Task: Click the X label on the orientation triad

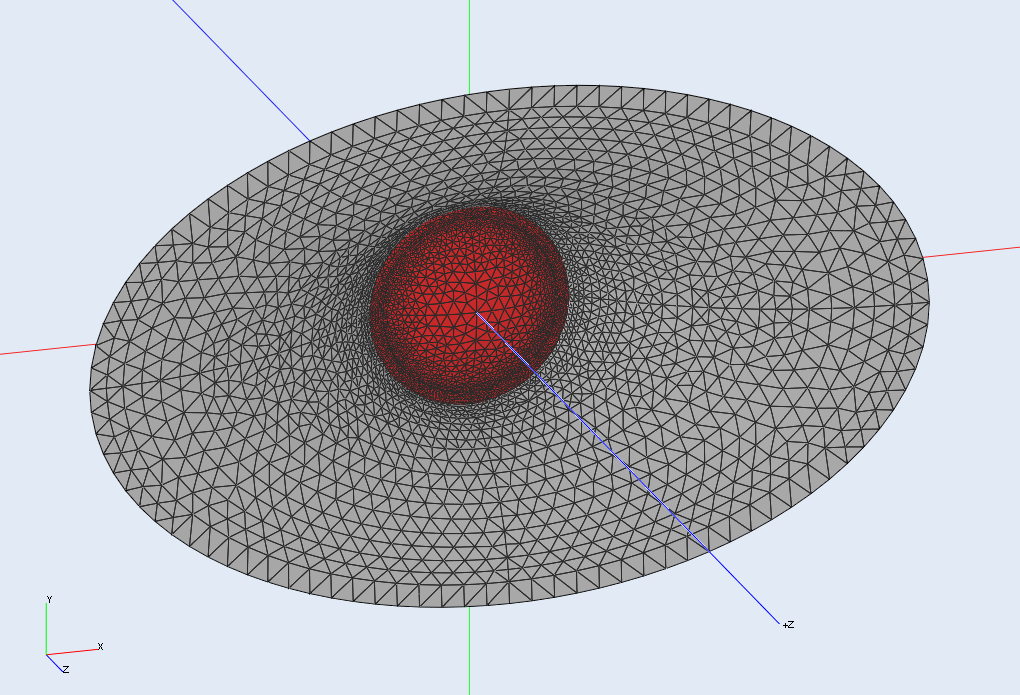Action: click(100, 646)
